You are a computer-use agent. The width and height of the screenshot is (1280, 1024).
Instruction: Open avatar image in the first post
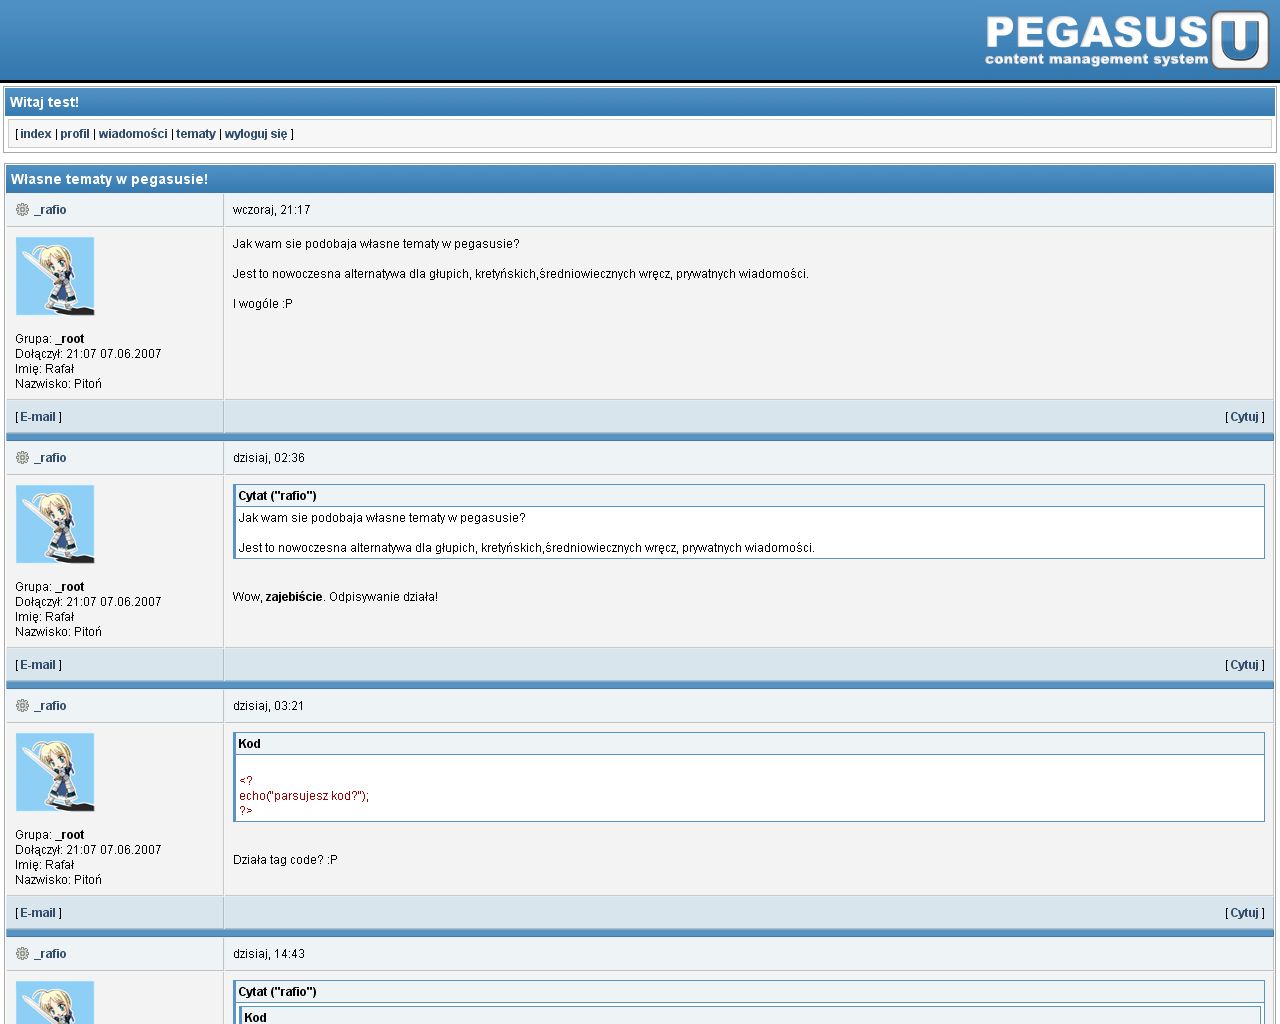[x=55, y=276]
